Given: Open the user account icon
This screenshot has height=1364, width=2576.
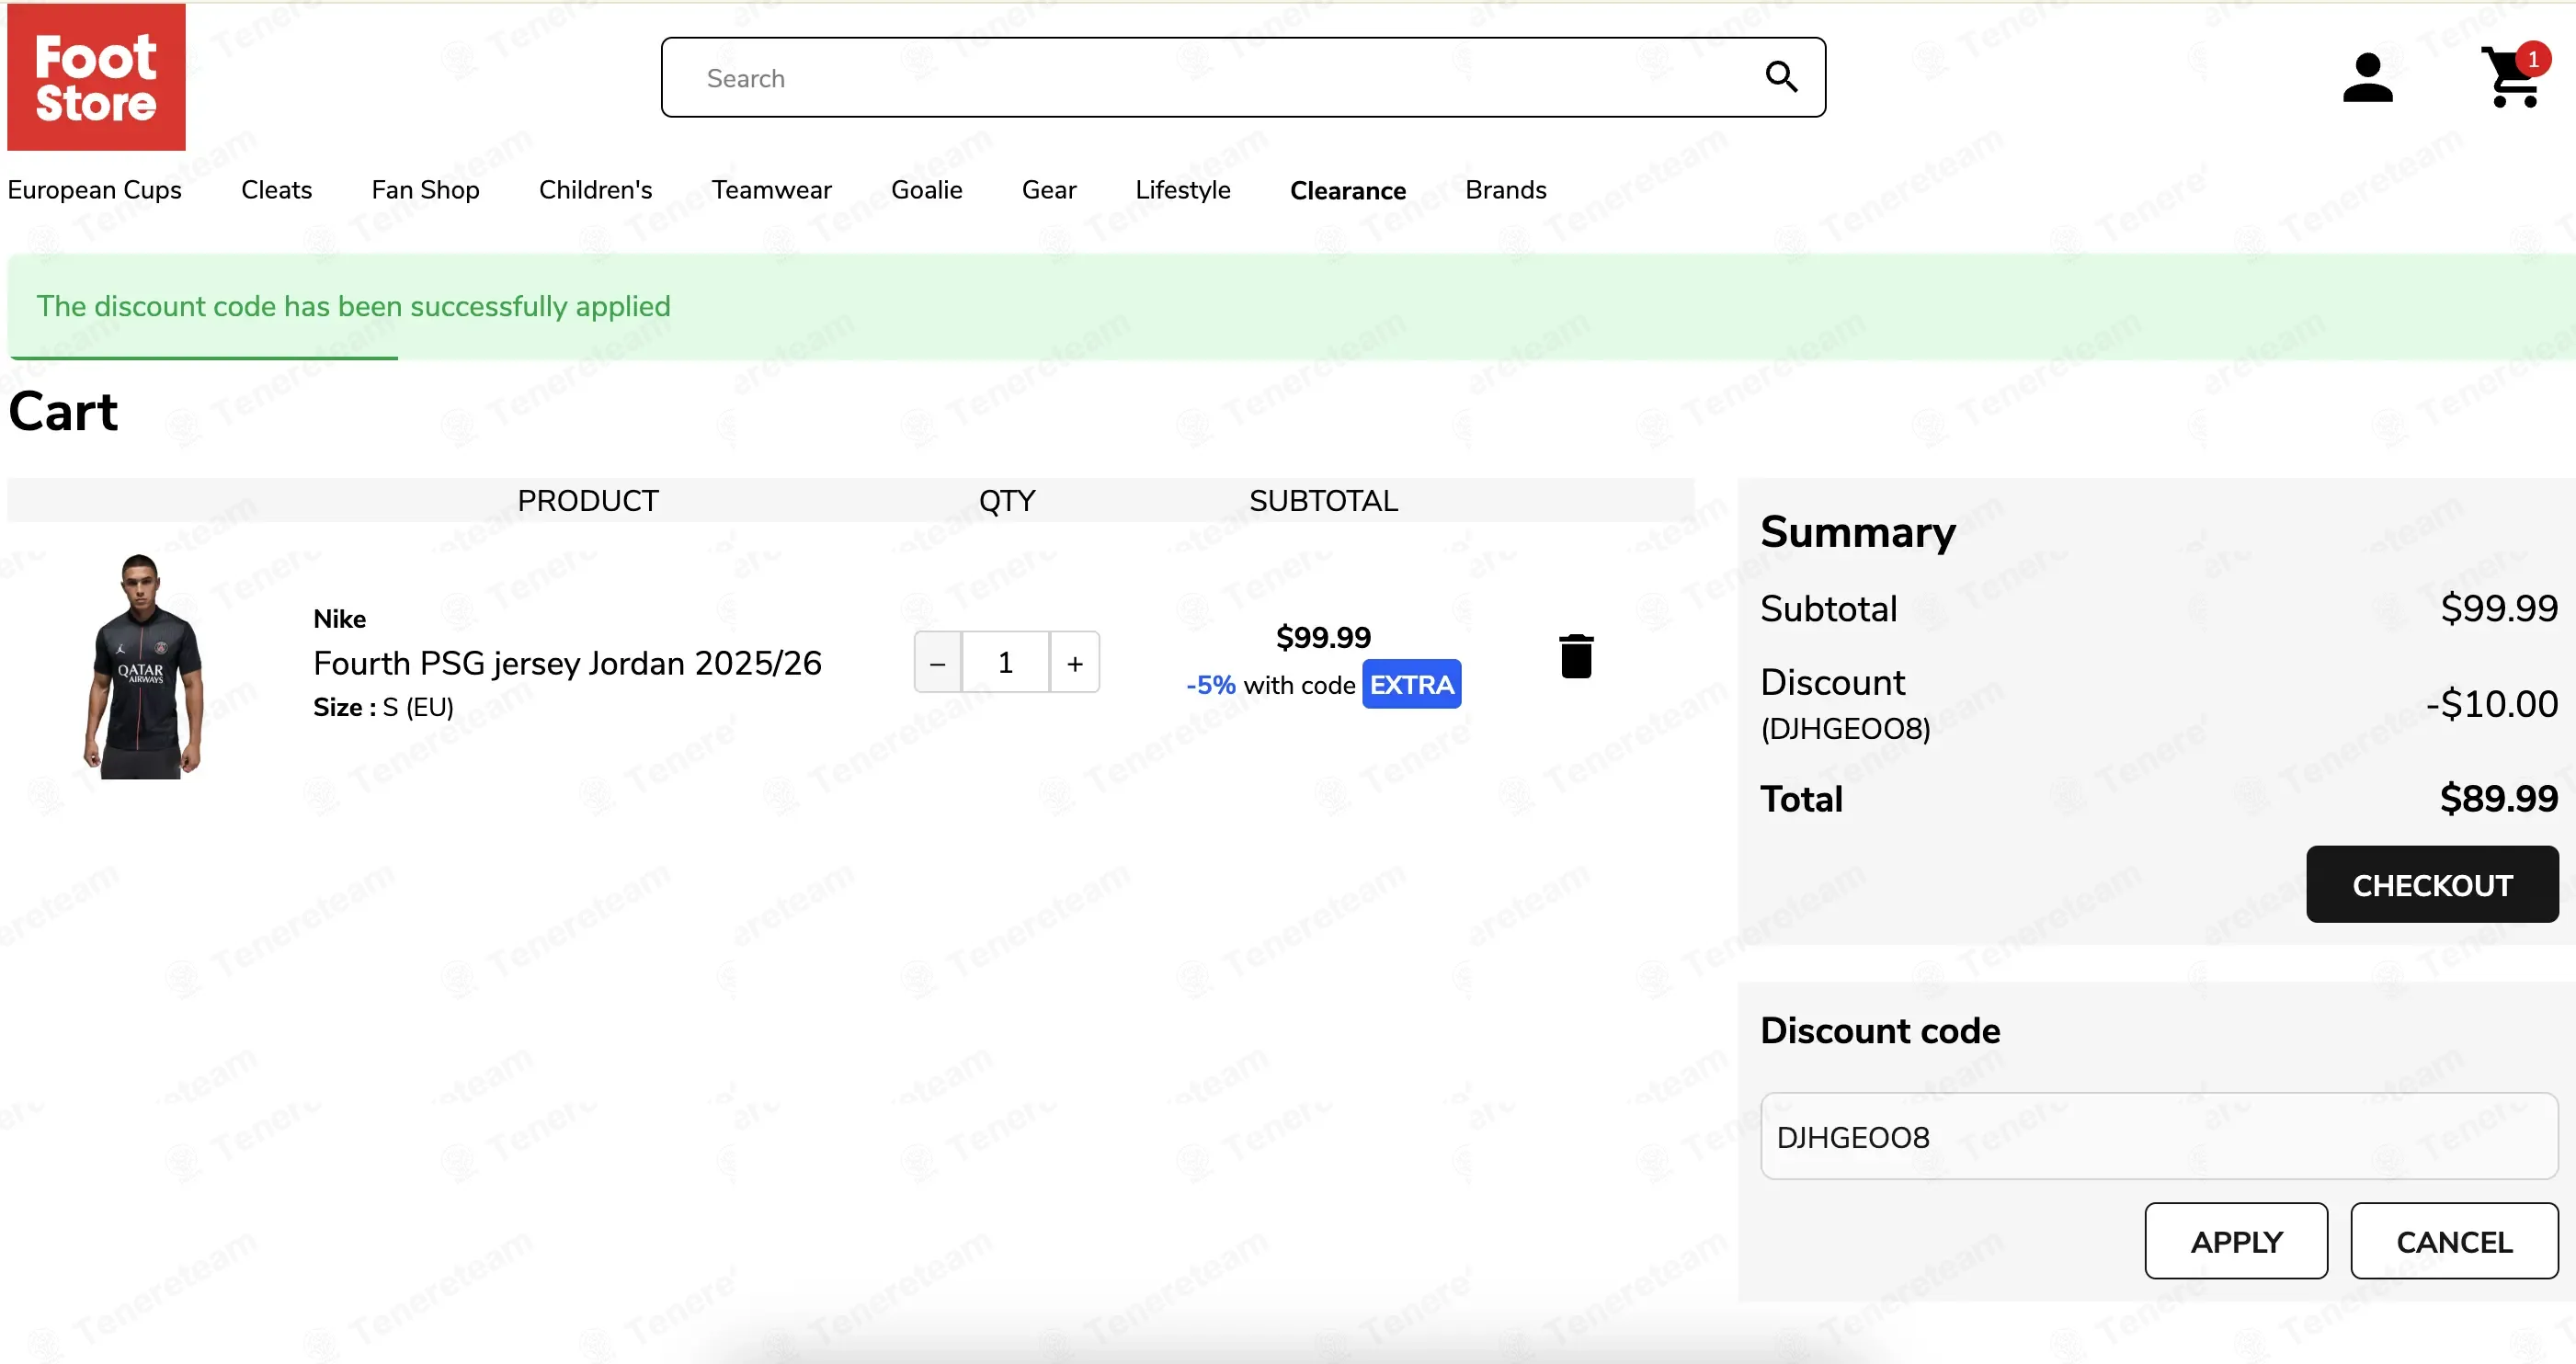Looking at the screenshot, I should pos(2367,78).
